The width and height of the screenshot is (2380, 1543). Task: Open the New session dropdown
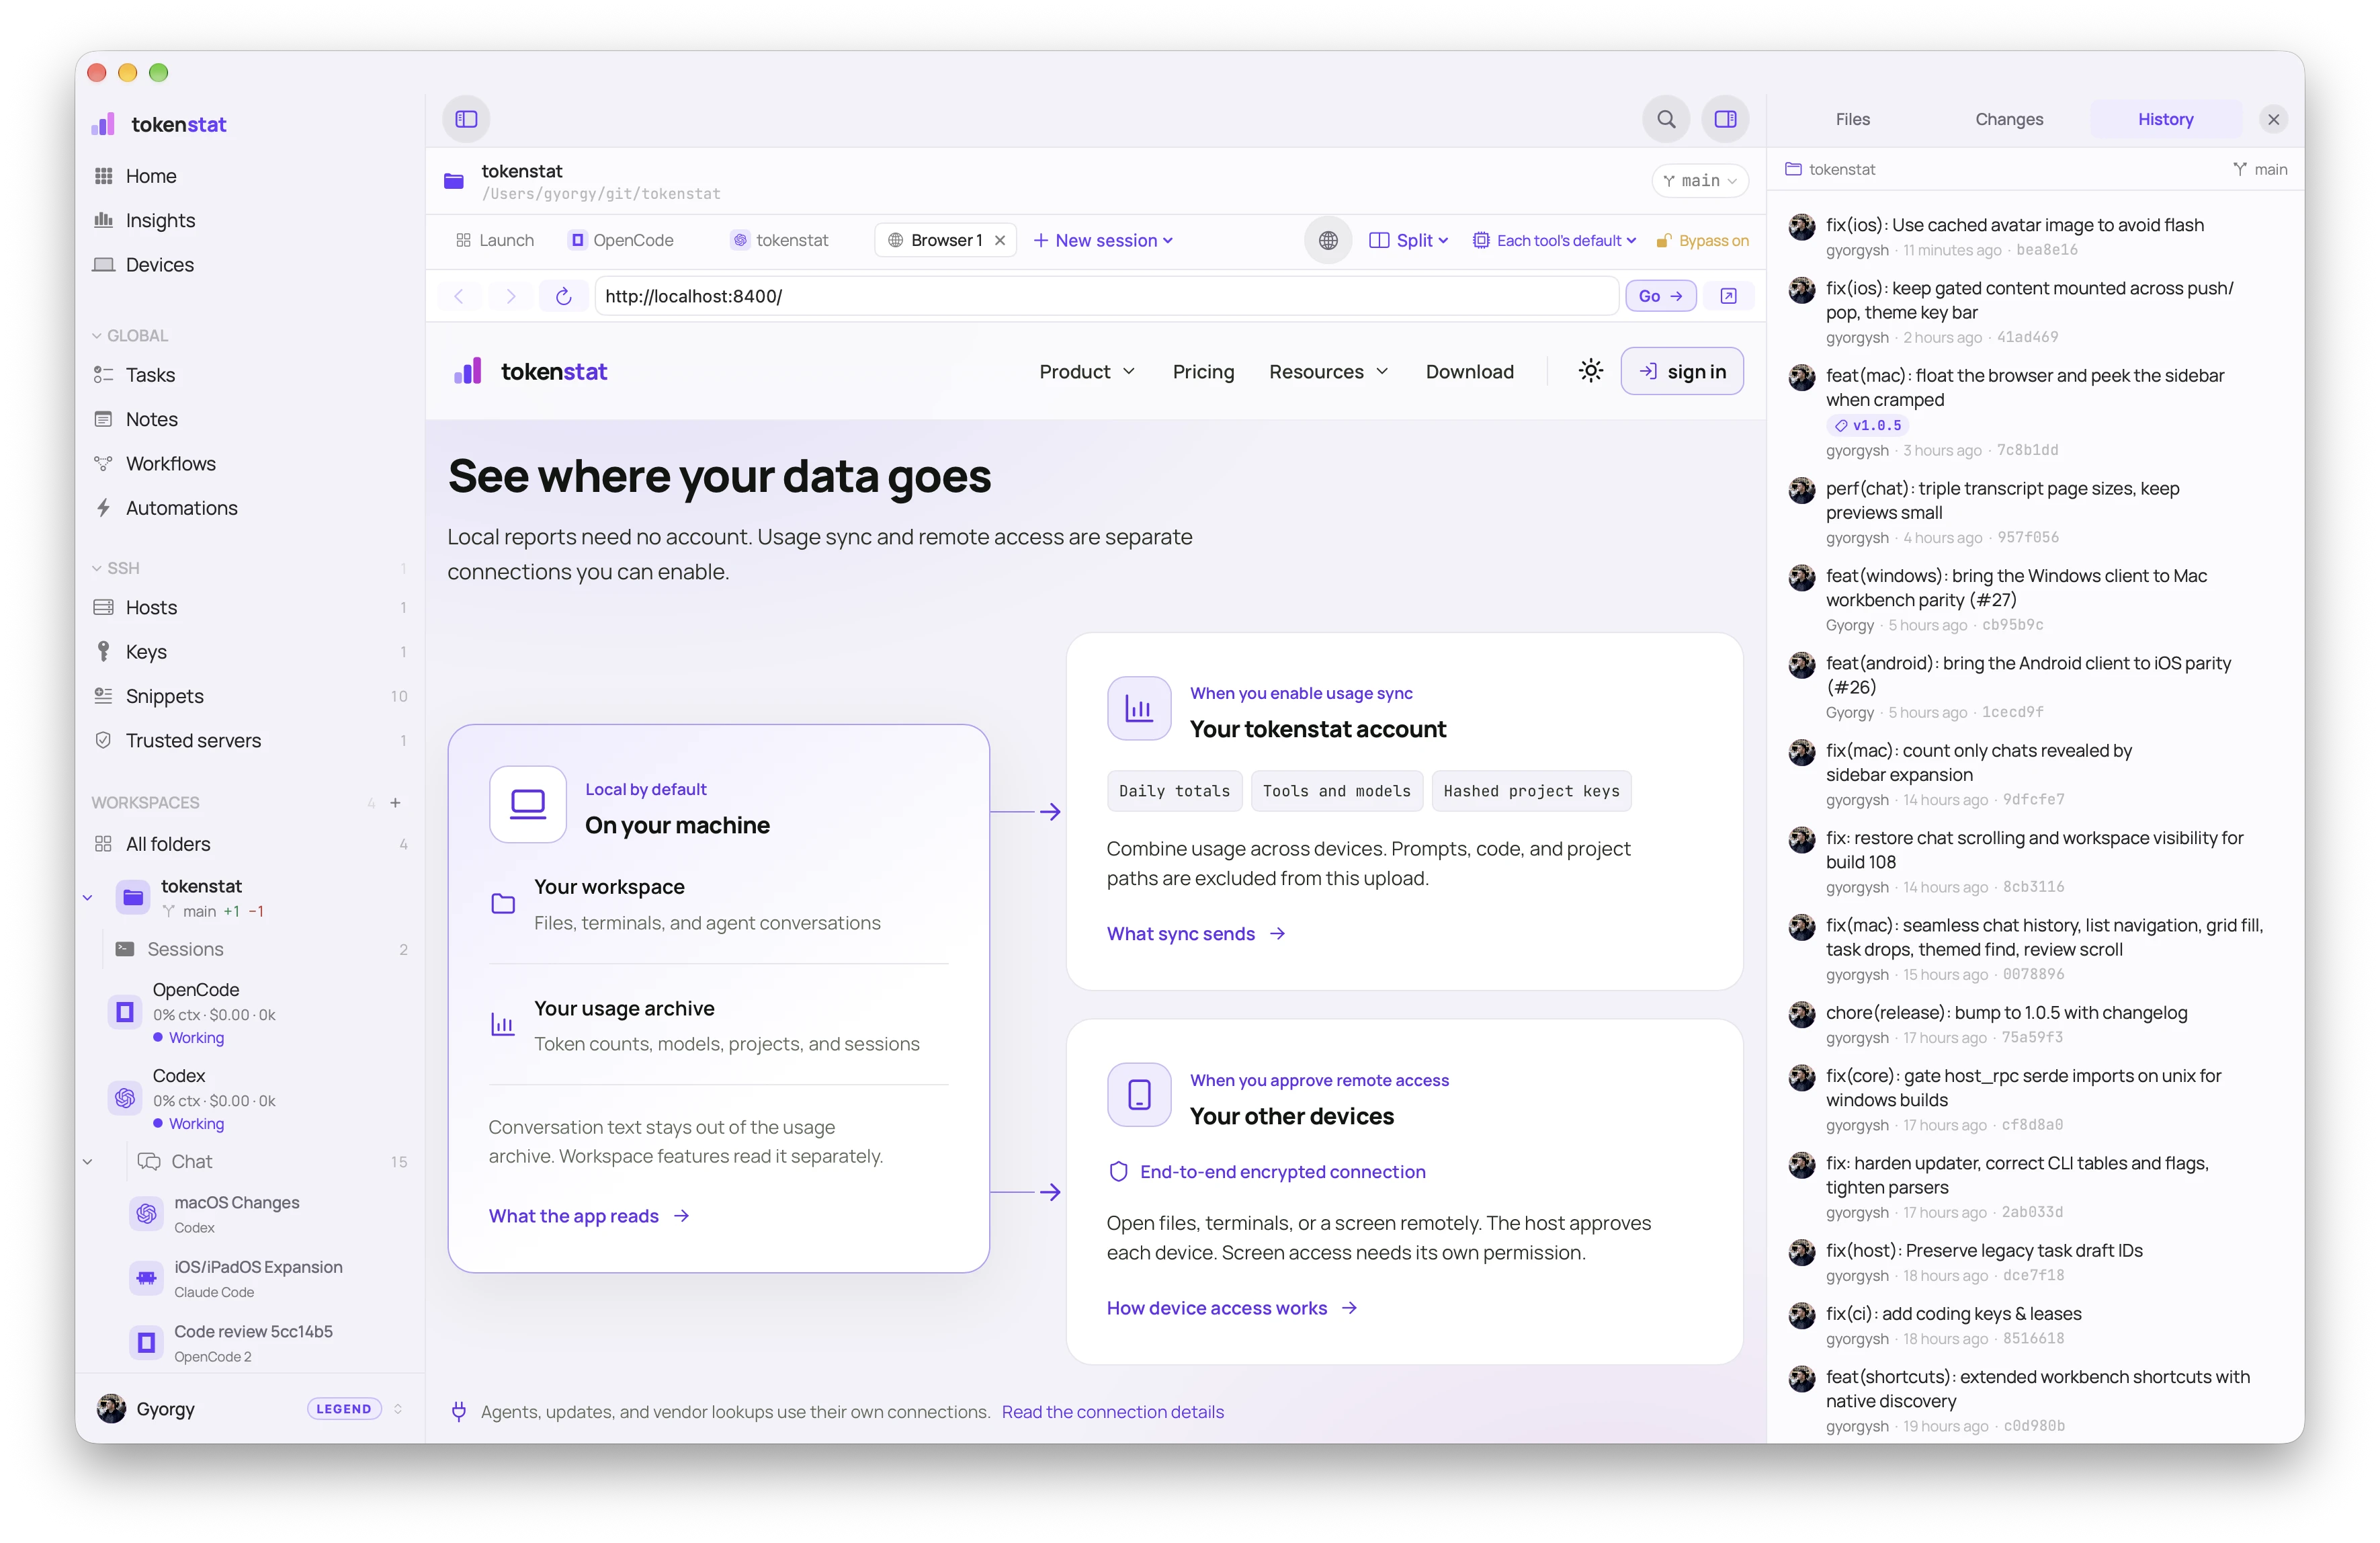click(x=1103, y=240)
